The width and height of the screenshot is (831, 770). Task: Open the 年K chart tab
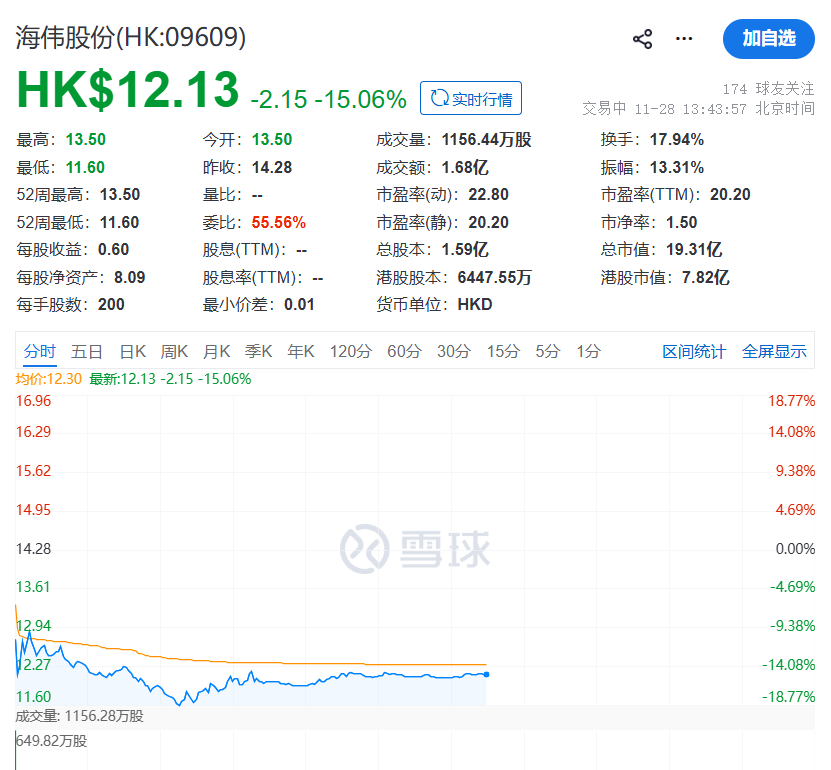click(x=300, y=351)
